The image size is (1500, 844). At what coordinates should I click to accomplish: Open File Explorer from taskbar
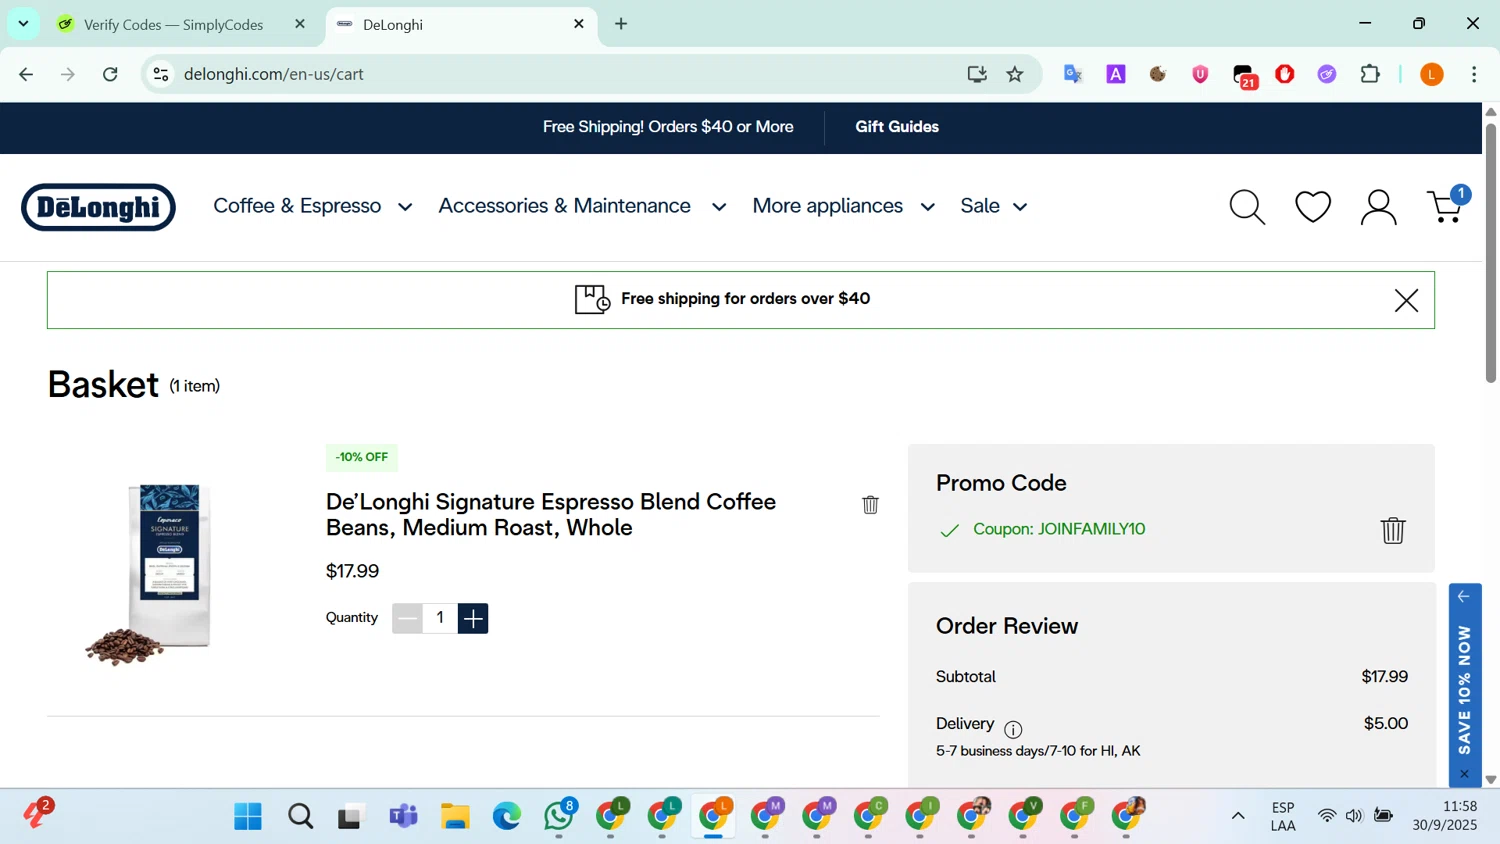[x=455, y=817]
